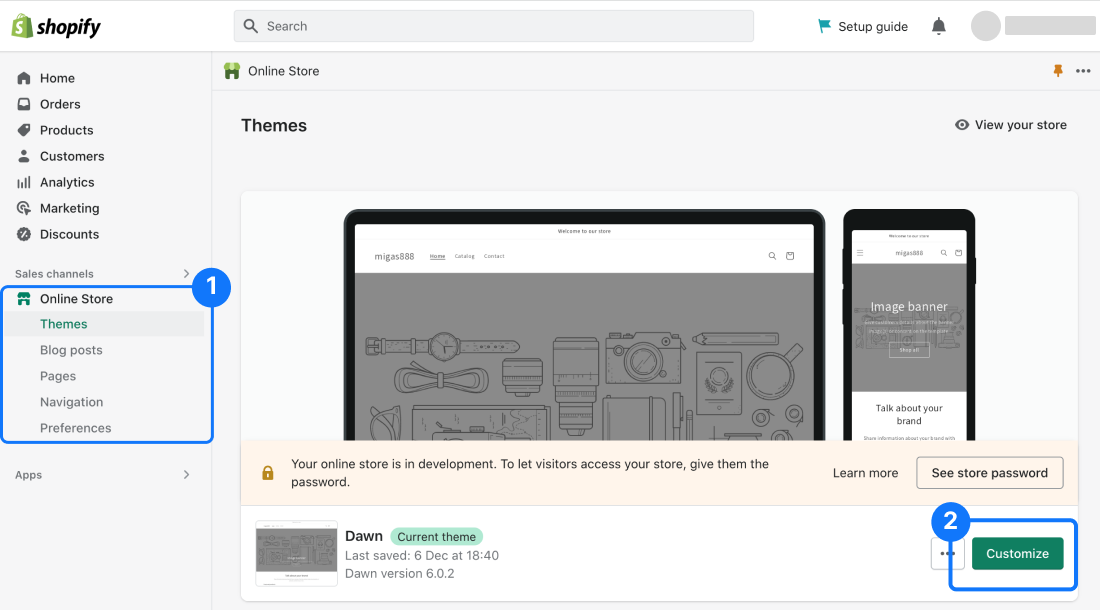Go to Blog posts submenu
Viewport: 1100px width, 610px height.
click(x=71, y=350)
